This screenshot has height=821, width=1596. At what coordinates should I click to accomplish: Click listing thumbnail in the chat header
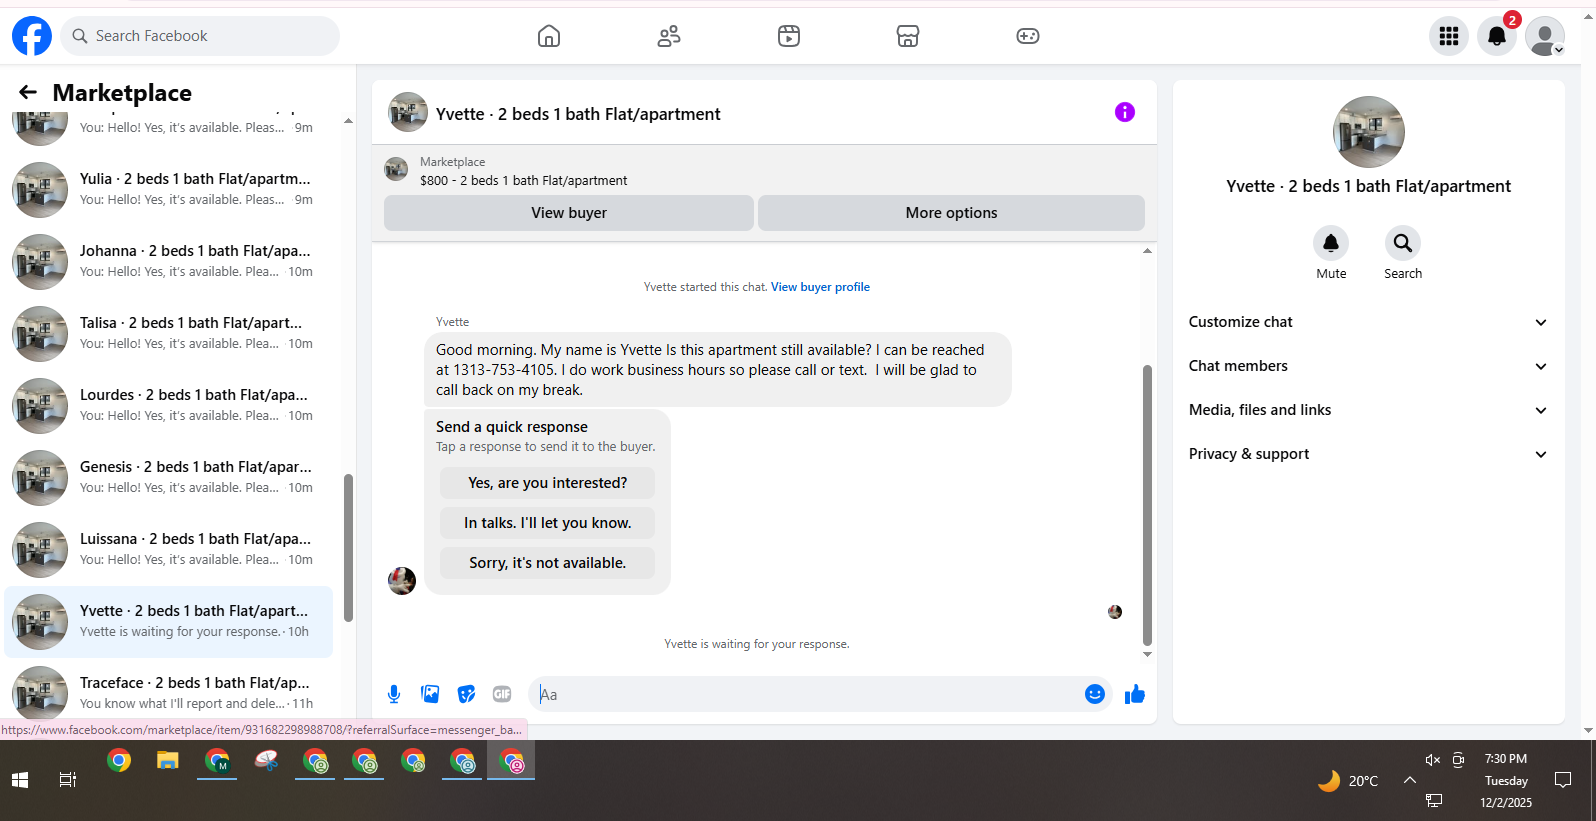click(408, 112)
